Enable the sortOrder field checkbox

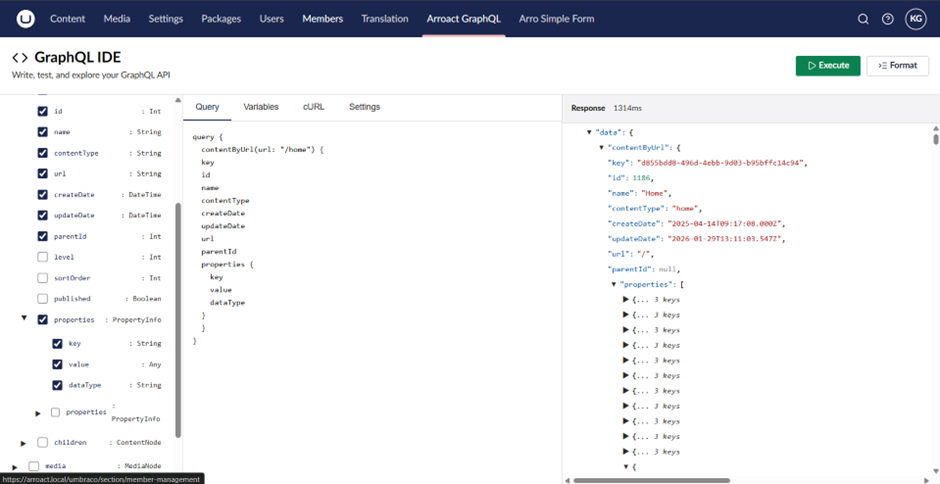pyautogui.click(x=42, y=278)
